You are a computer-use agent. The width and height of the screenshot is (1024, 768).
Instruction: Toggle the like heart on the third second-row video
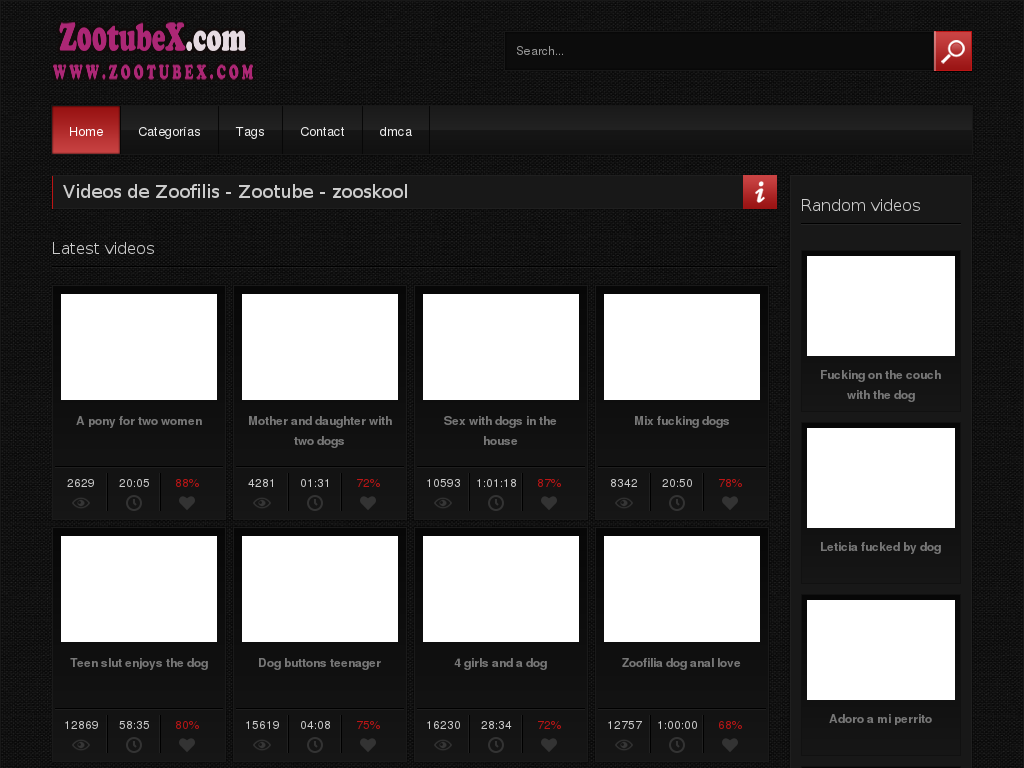click(x=549, y=745)
